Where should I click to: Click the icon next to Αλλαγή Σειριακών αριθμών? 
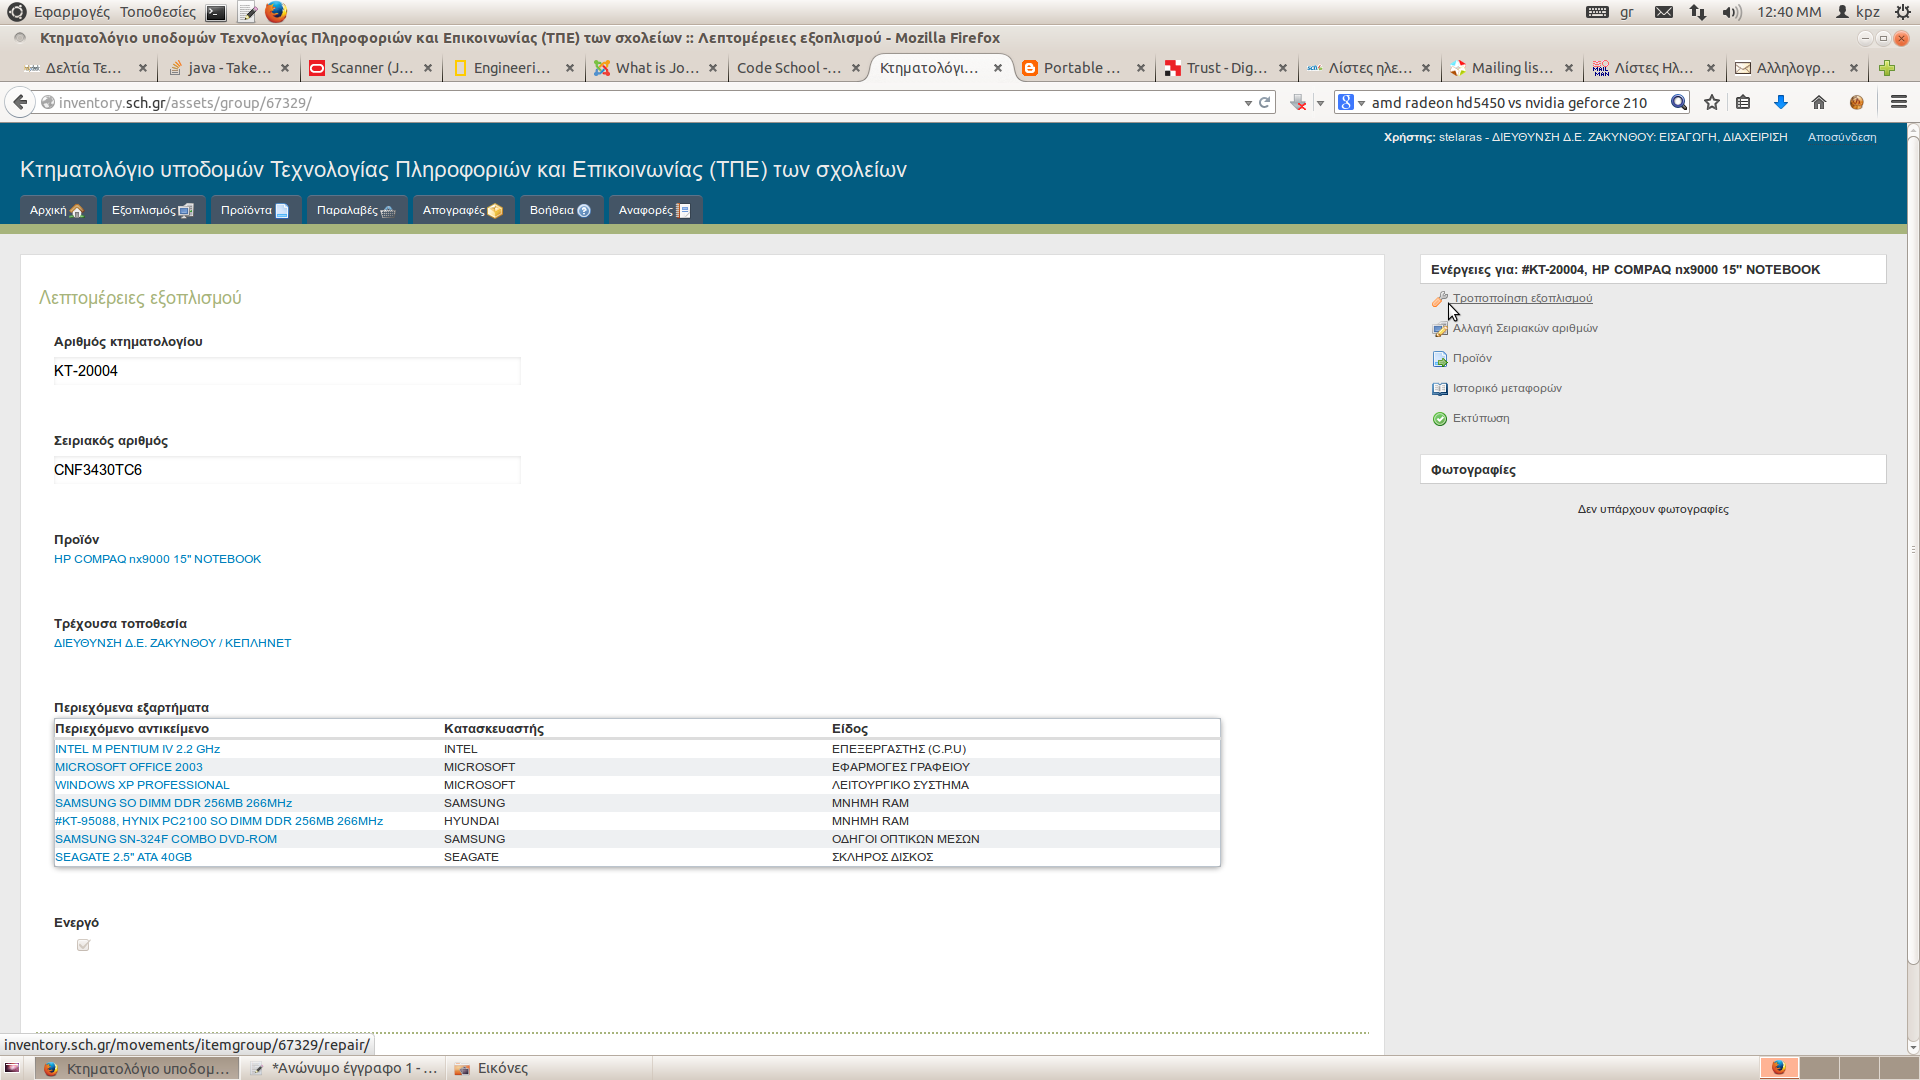1440,329
